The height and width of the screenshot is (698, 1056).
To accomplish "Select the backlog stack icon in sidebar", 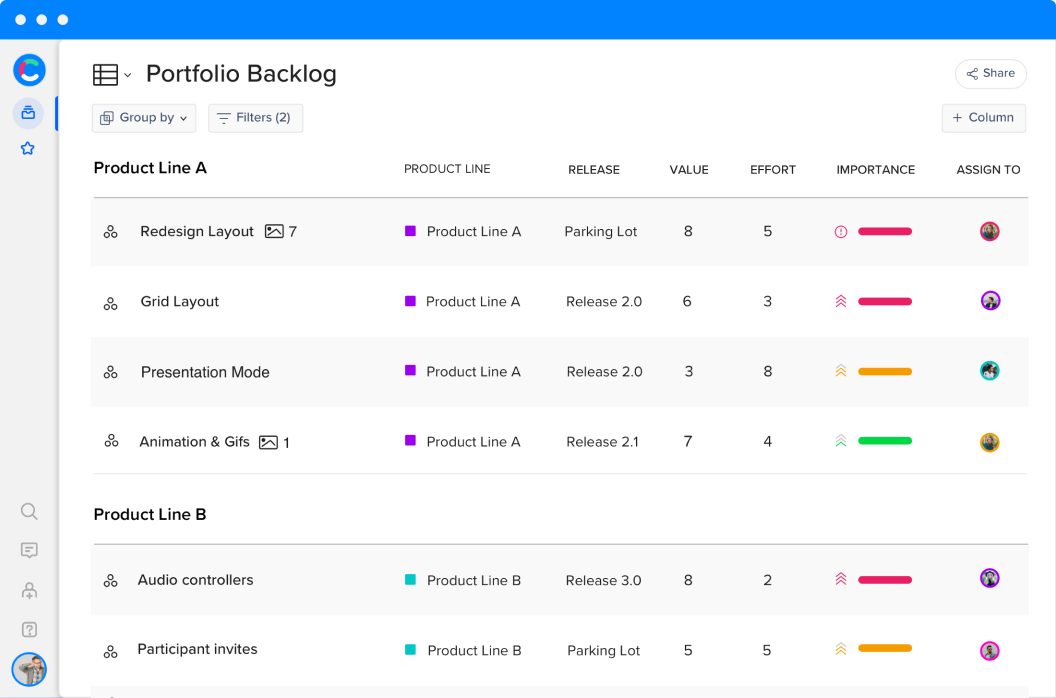I will [x=28, y=113].
